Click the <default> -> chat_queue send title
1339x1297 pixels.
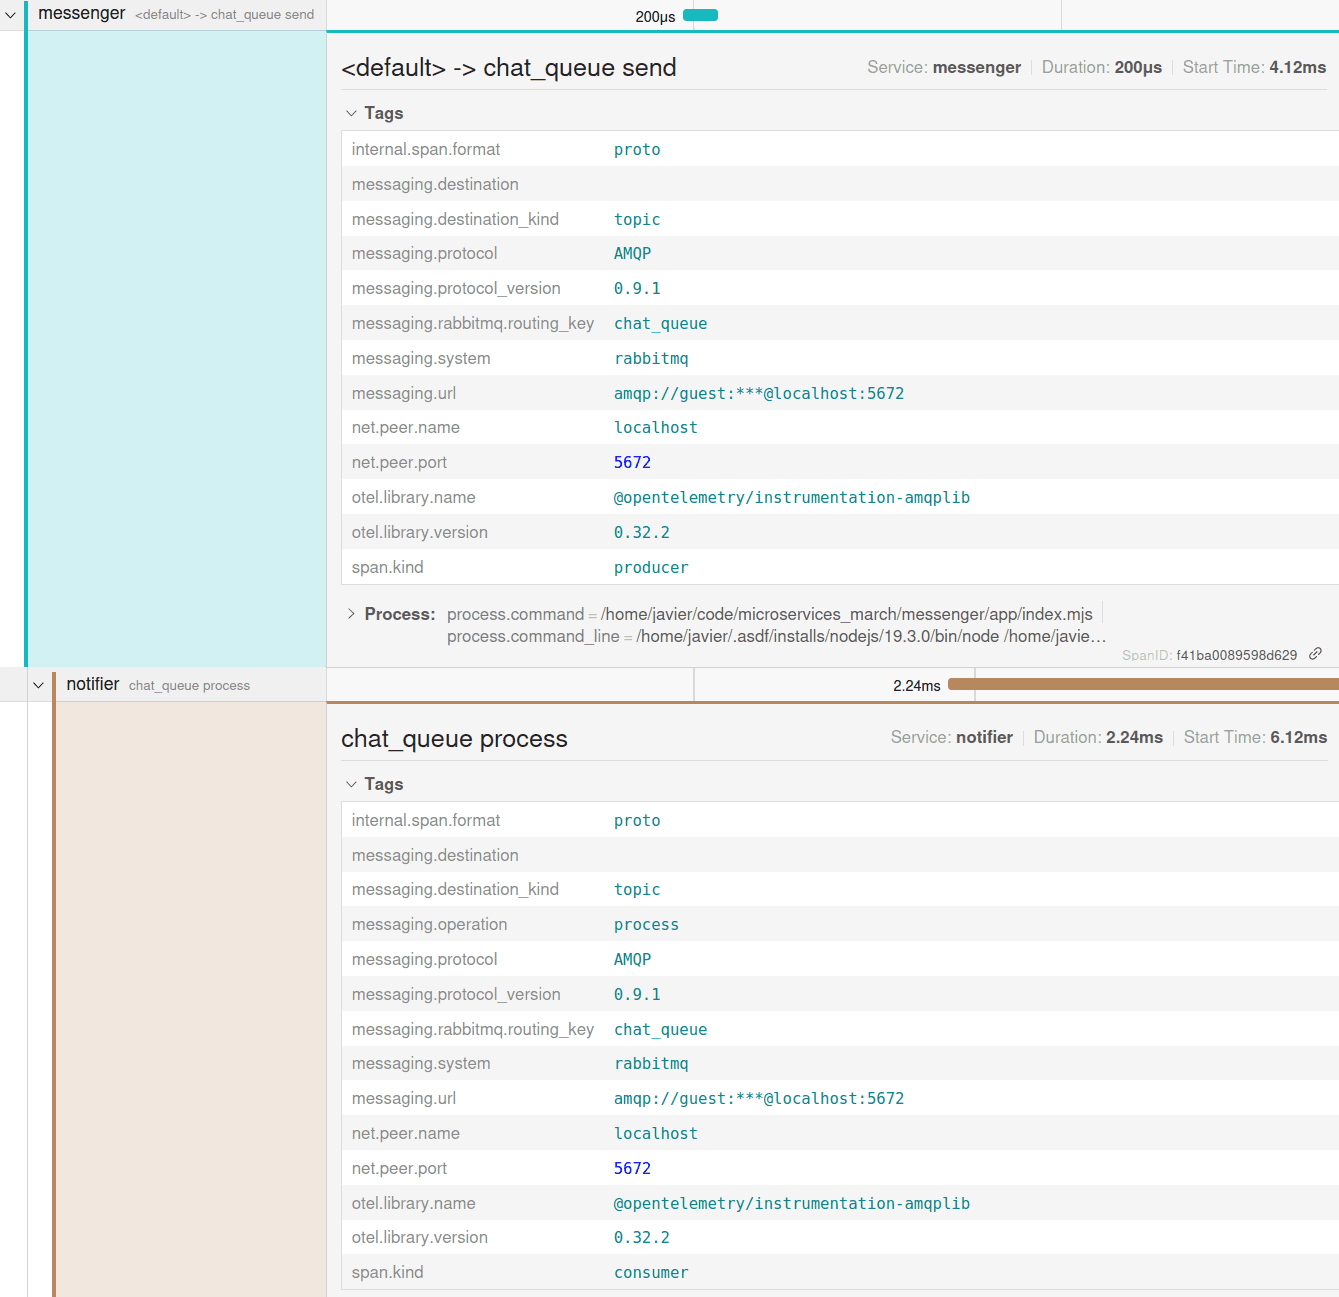pyautogui.click(x=509, y=67)
